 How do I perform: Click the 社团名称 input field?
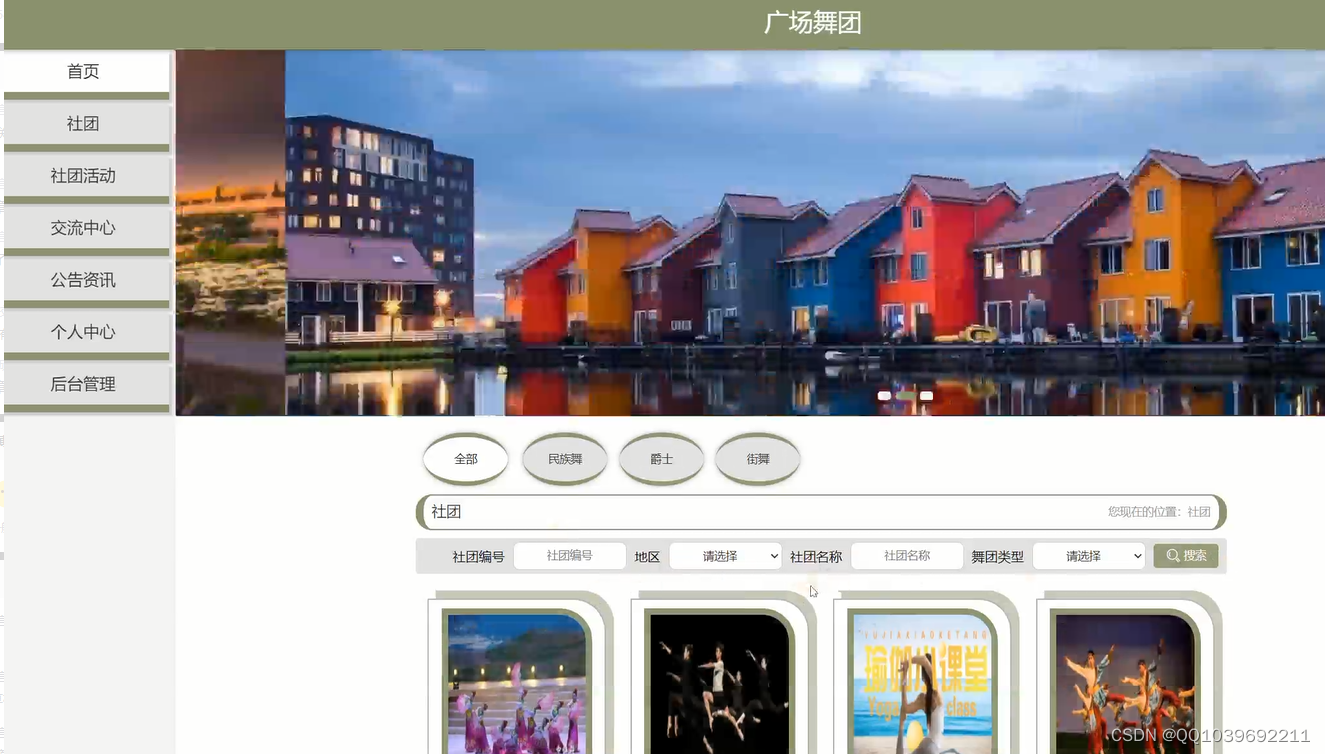pyautogui.click(x=907, y=556)
